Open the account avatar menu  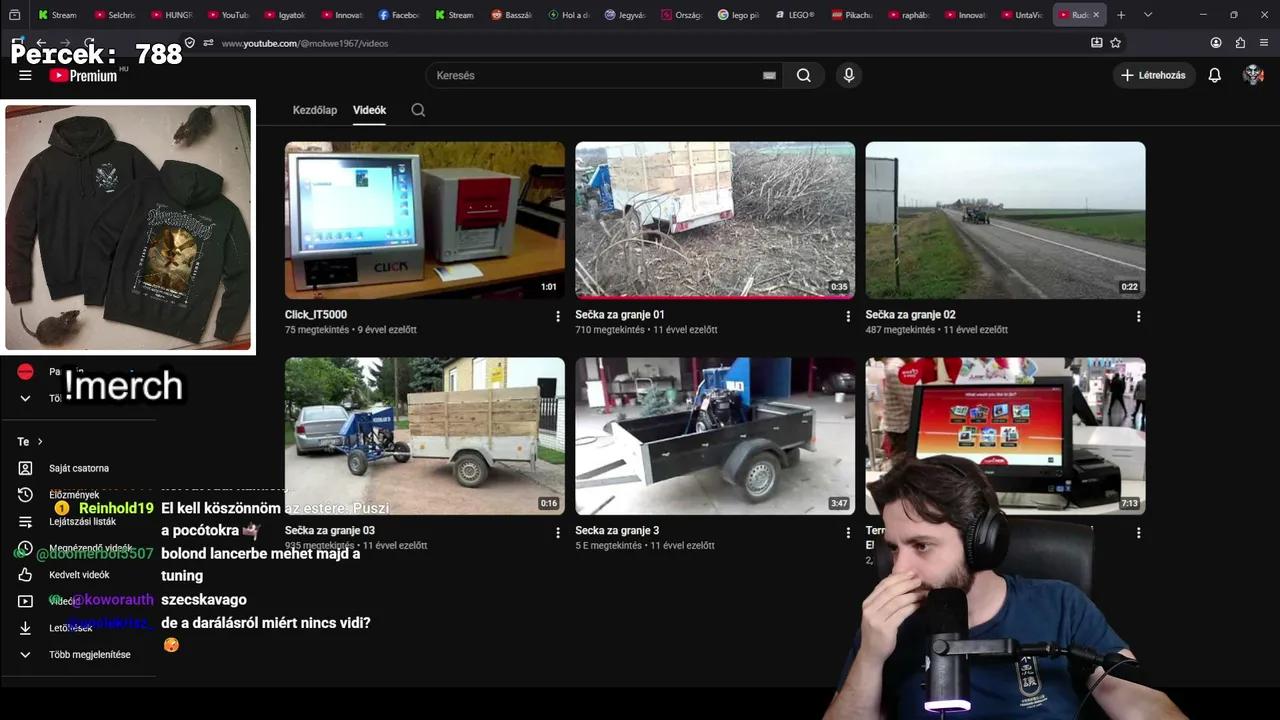coord(1253,75)
